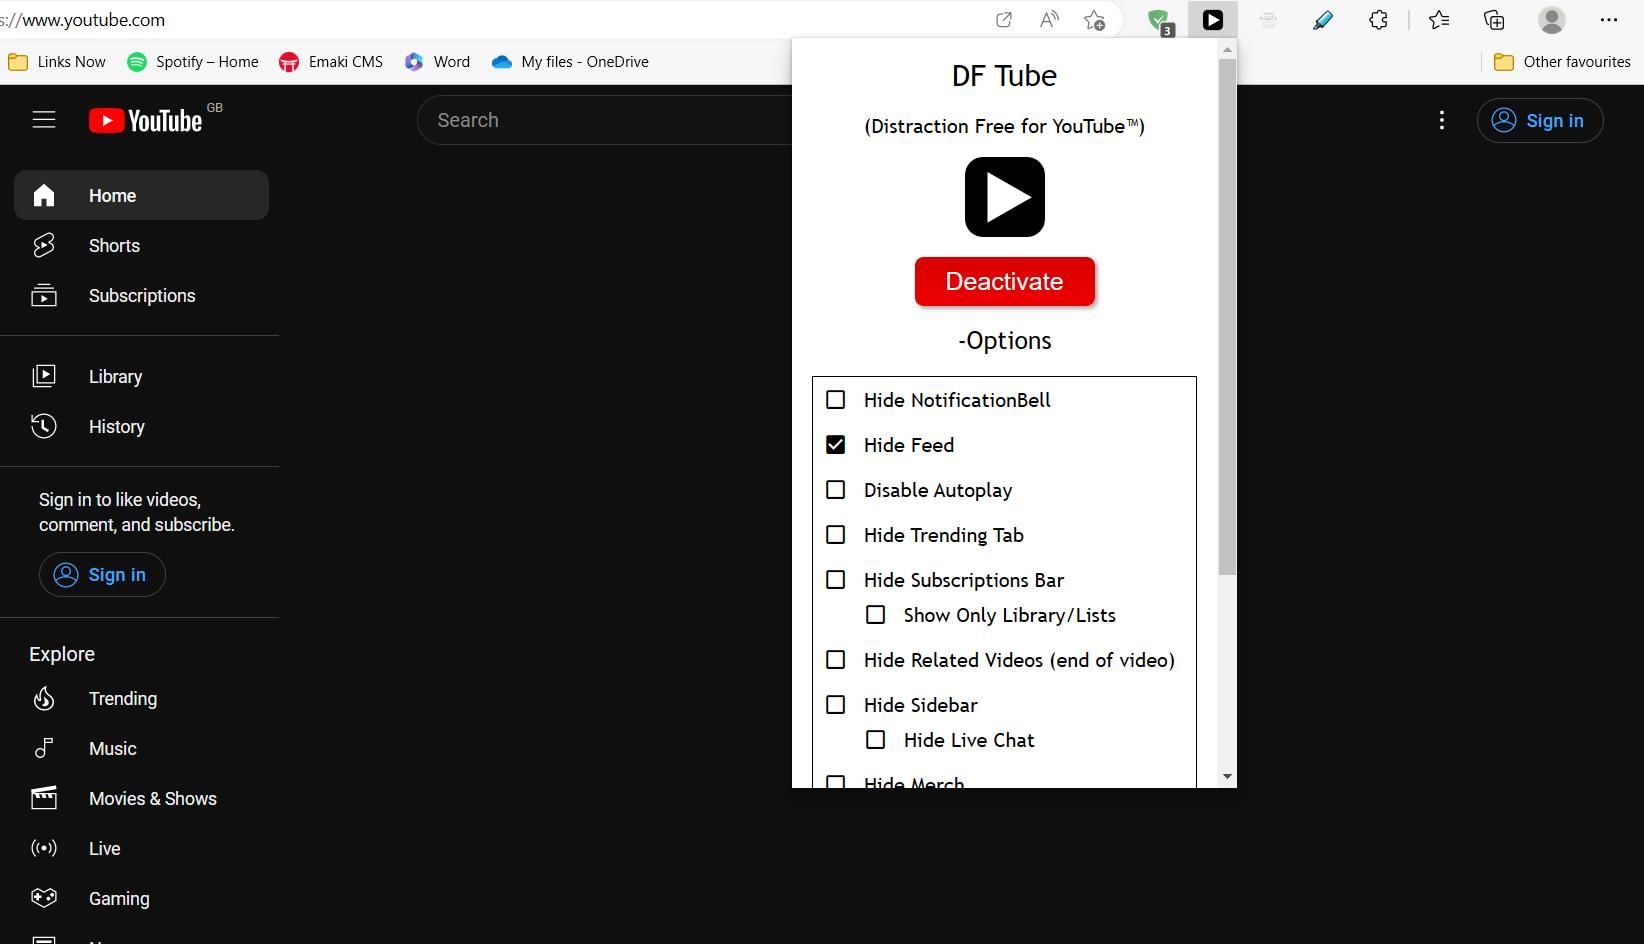Click the open-in-app icon in address bar
This screenshot has height=944, width=1644.
pyautogui.click(x=1004, y=20)
